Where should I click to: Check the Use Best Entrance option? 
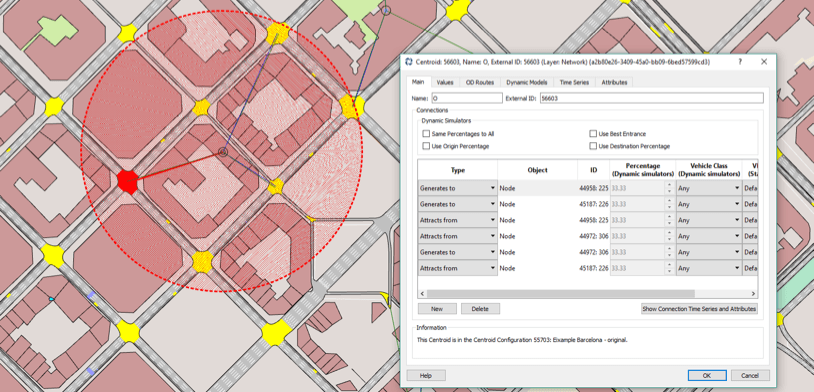(x=593, y=134)
